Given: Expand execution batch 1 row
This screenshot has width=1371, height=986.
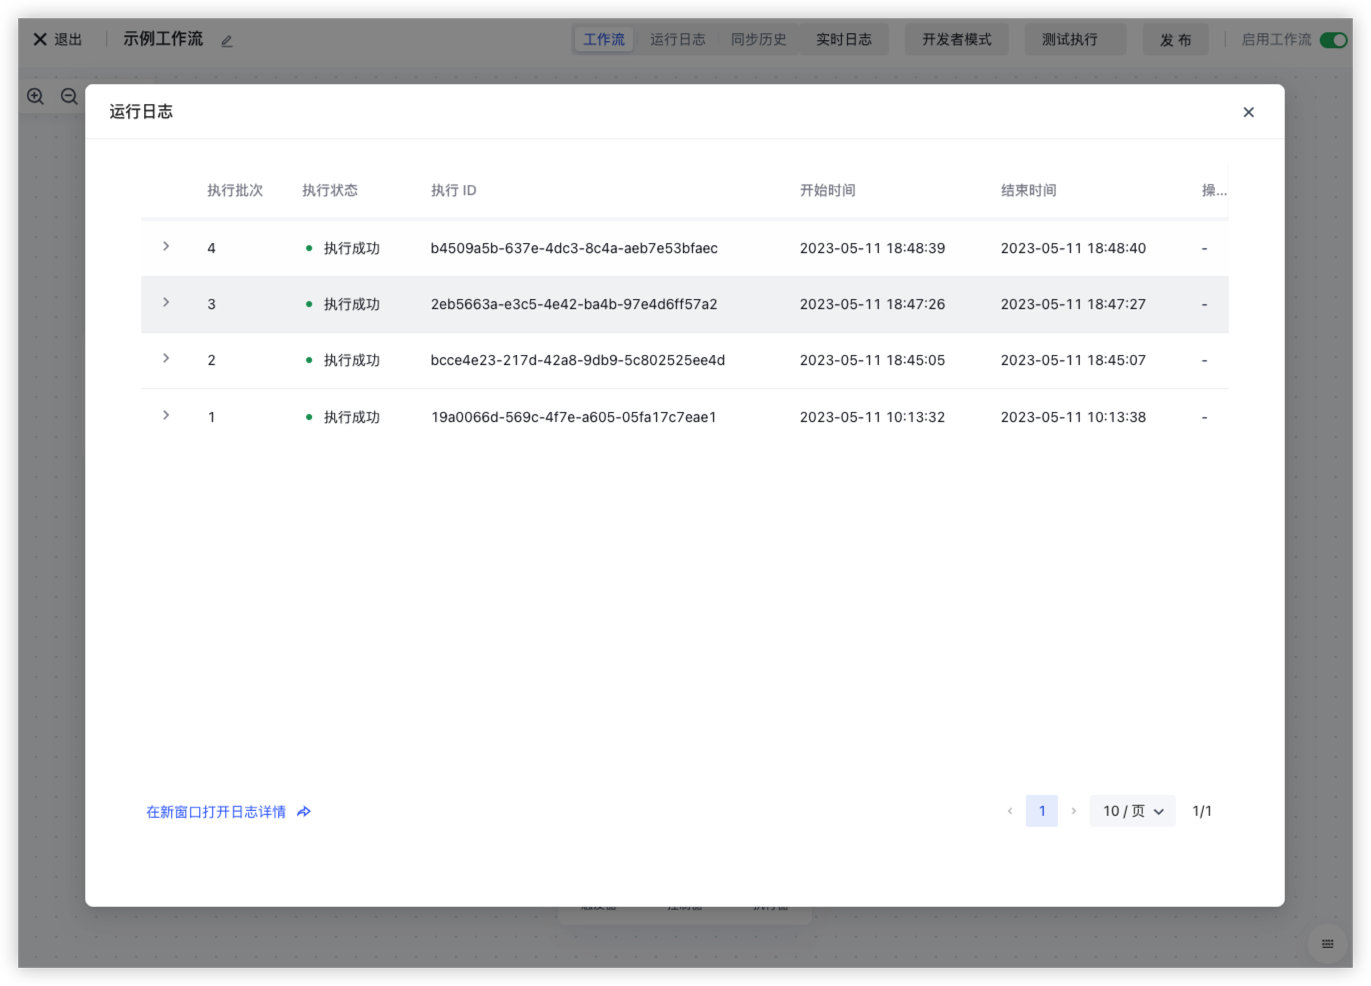Looking at the screenshot, I should pyautogui.click(x=166, y=416).
